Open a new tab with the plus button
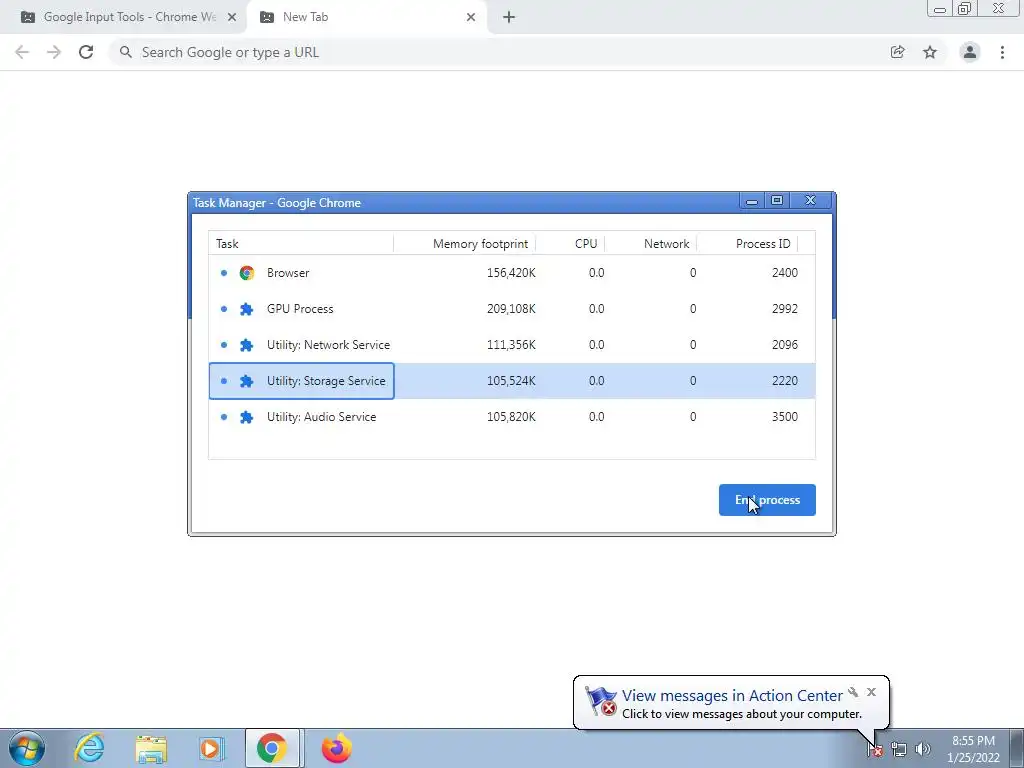Viewport: 1024px width, 768px height. pyautogui.click(x=509, y=17)
